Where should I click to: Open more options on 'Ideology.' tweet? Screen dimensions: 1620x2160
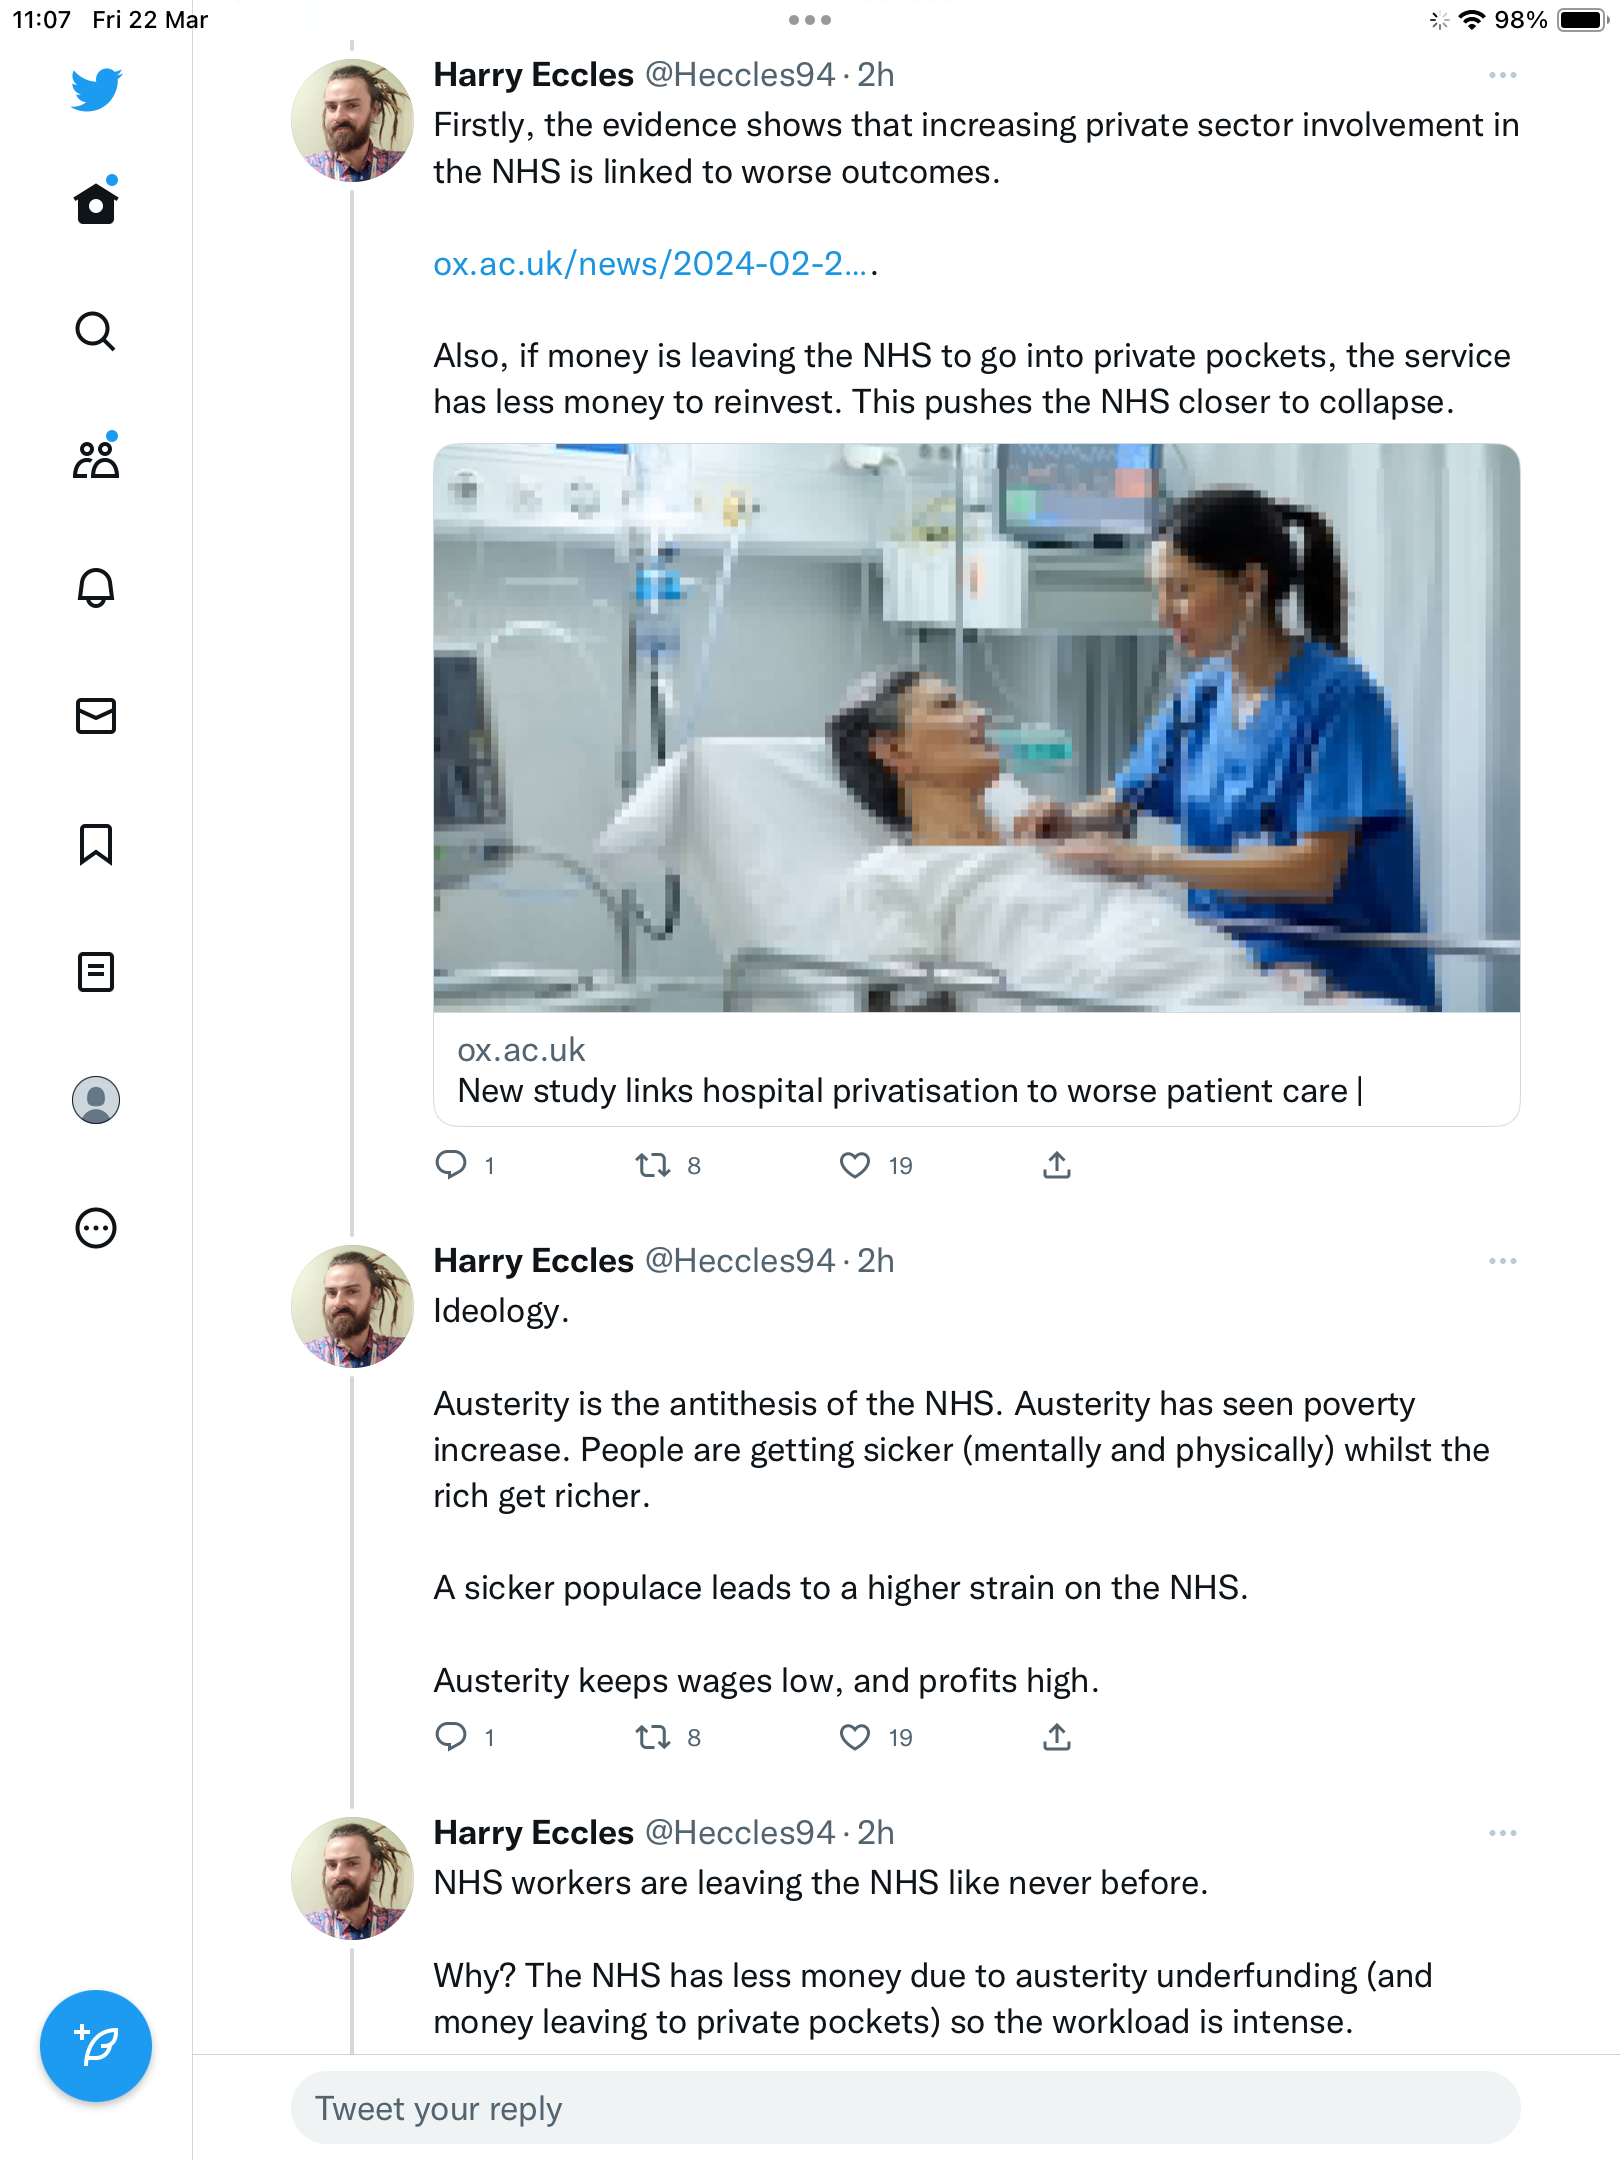click(1503, 1261)
